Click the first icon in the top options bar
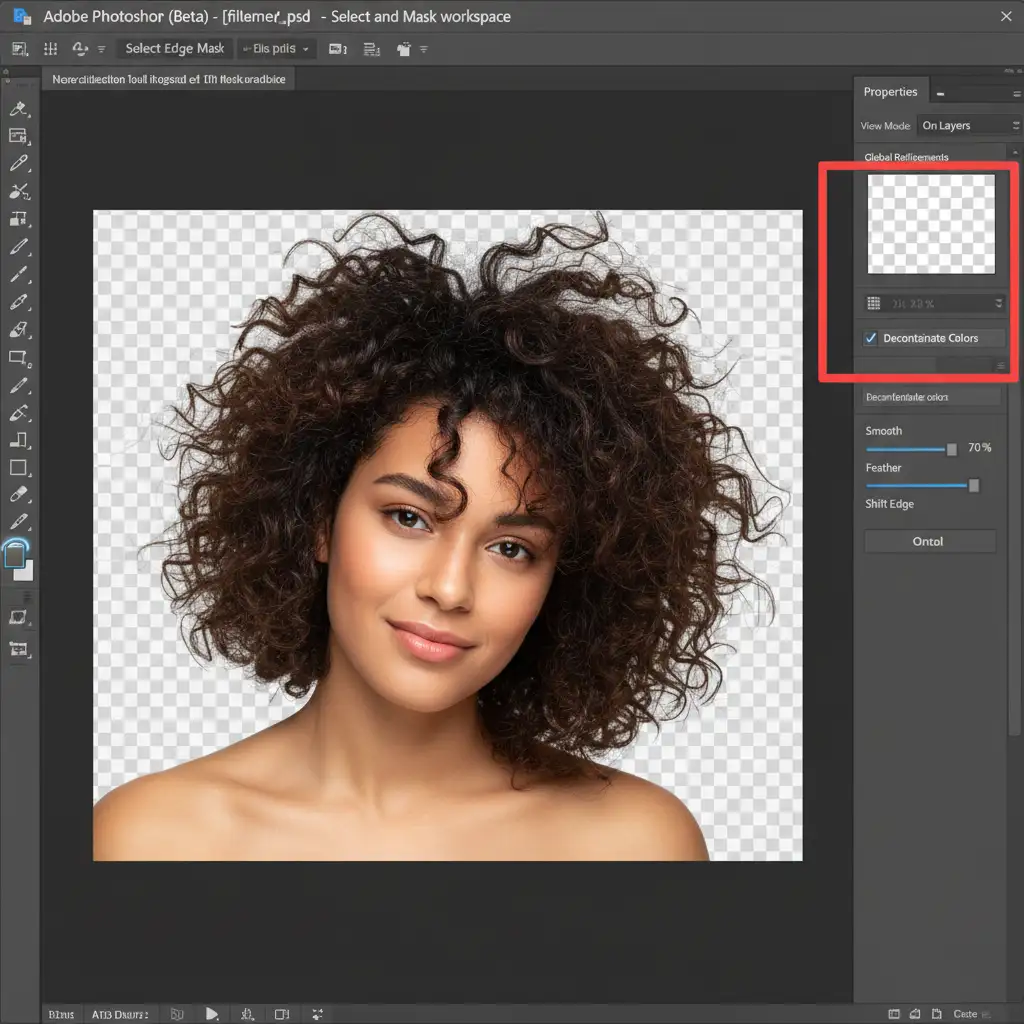 [19, 48]
